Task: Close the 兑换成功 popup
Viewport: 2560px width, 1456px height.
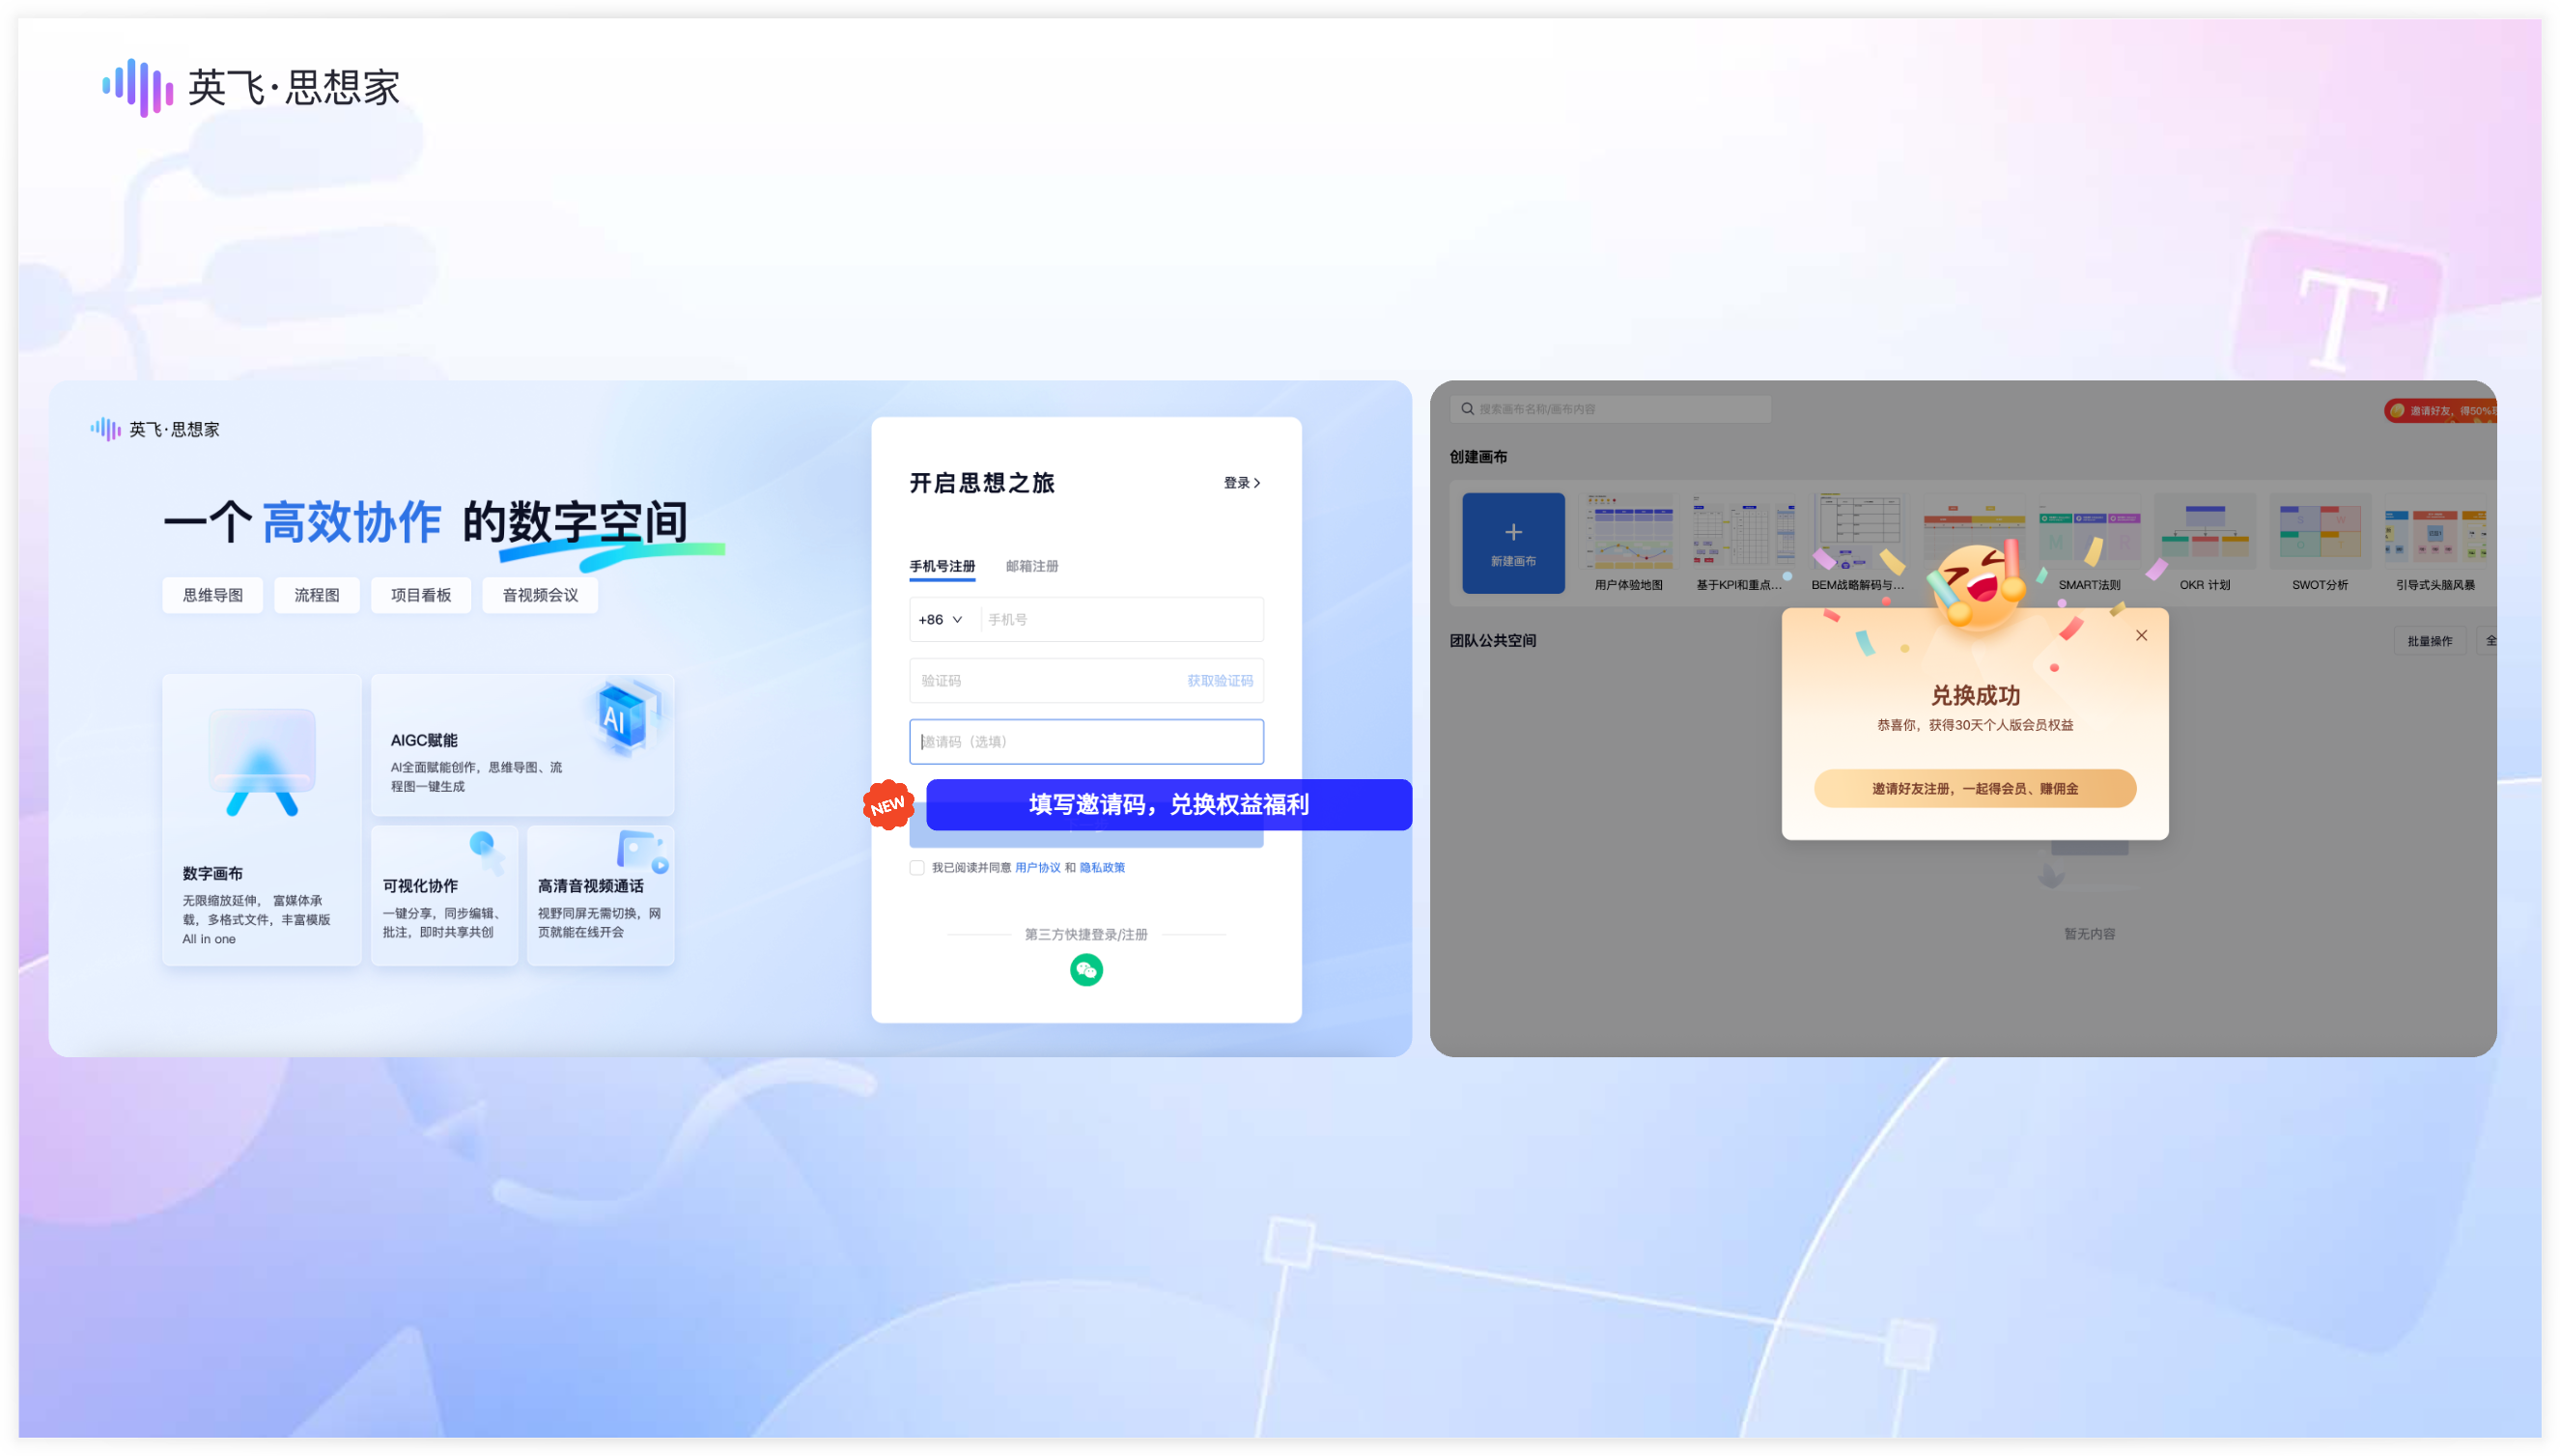Action: point(2141,635)
